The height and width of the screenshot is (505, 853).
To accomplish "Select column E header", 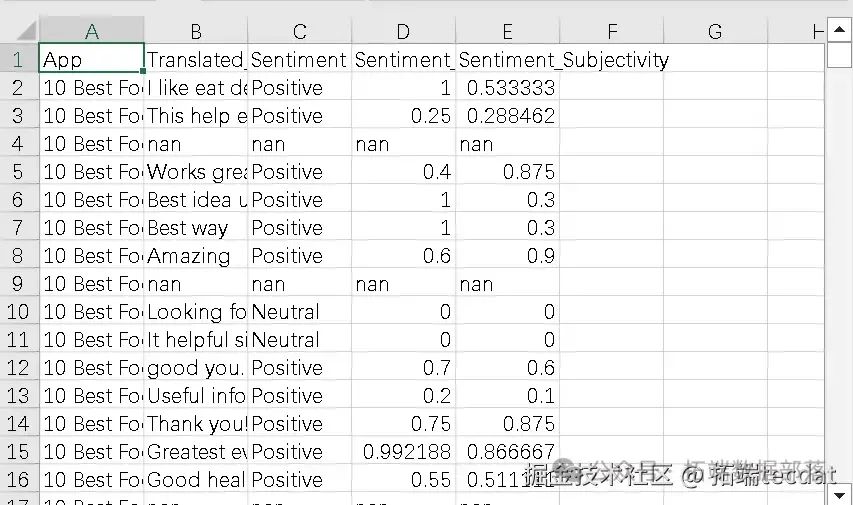I will coord(507,32).
